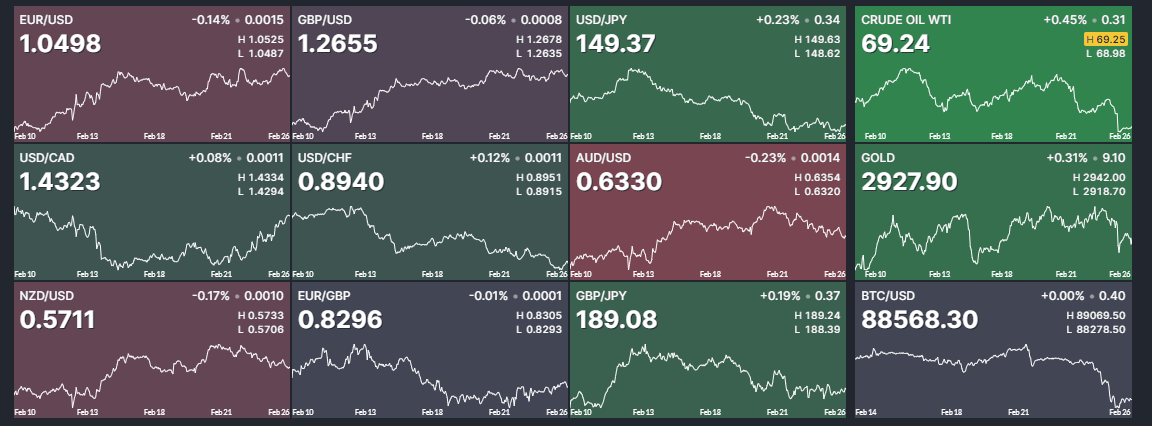Viewport: 1152px width, 426px height.
Task: Open the NZD/USD sparkline chart
Action: 152,374
